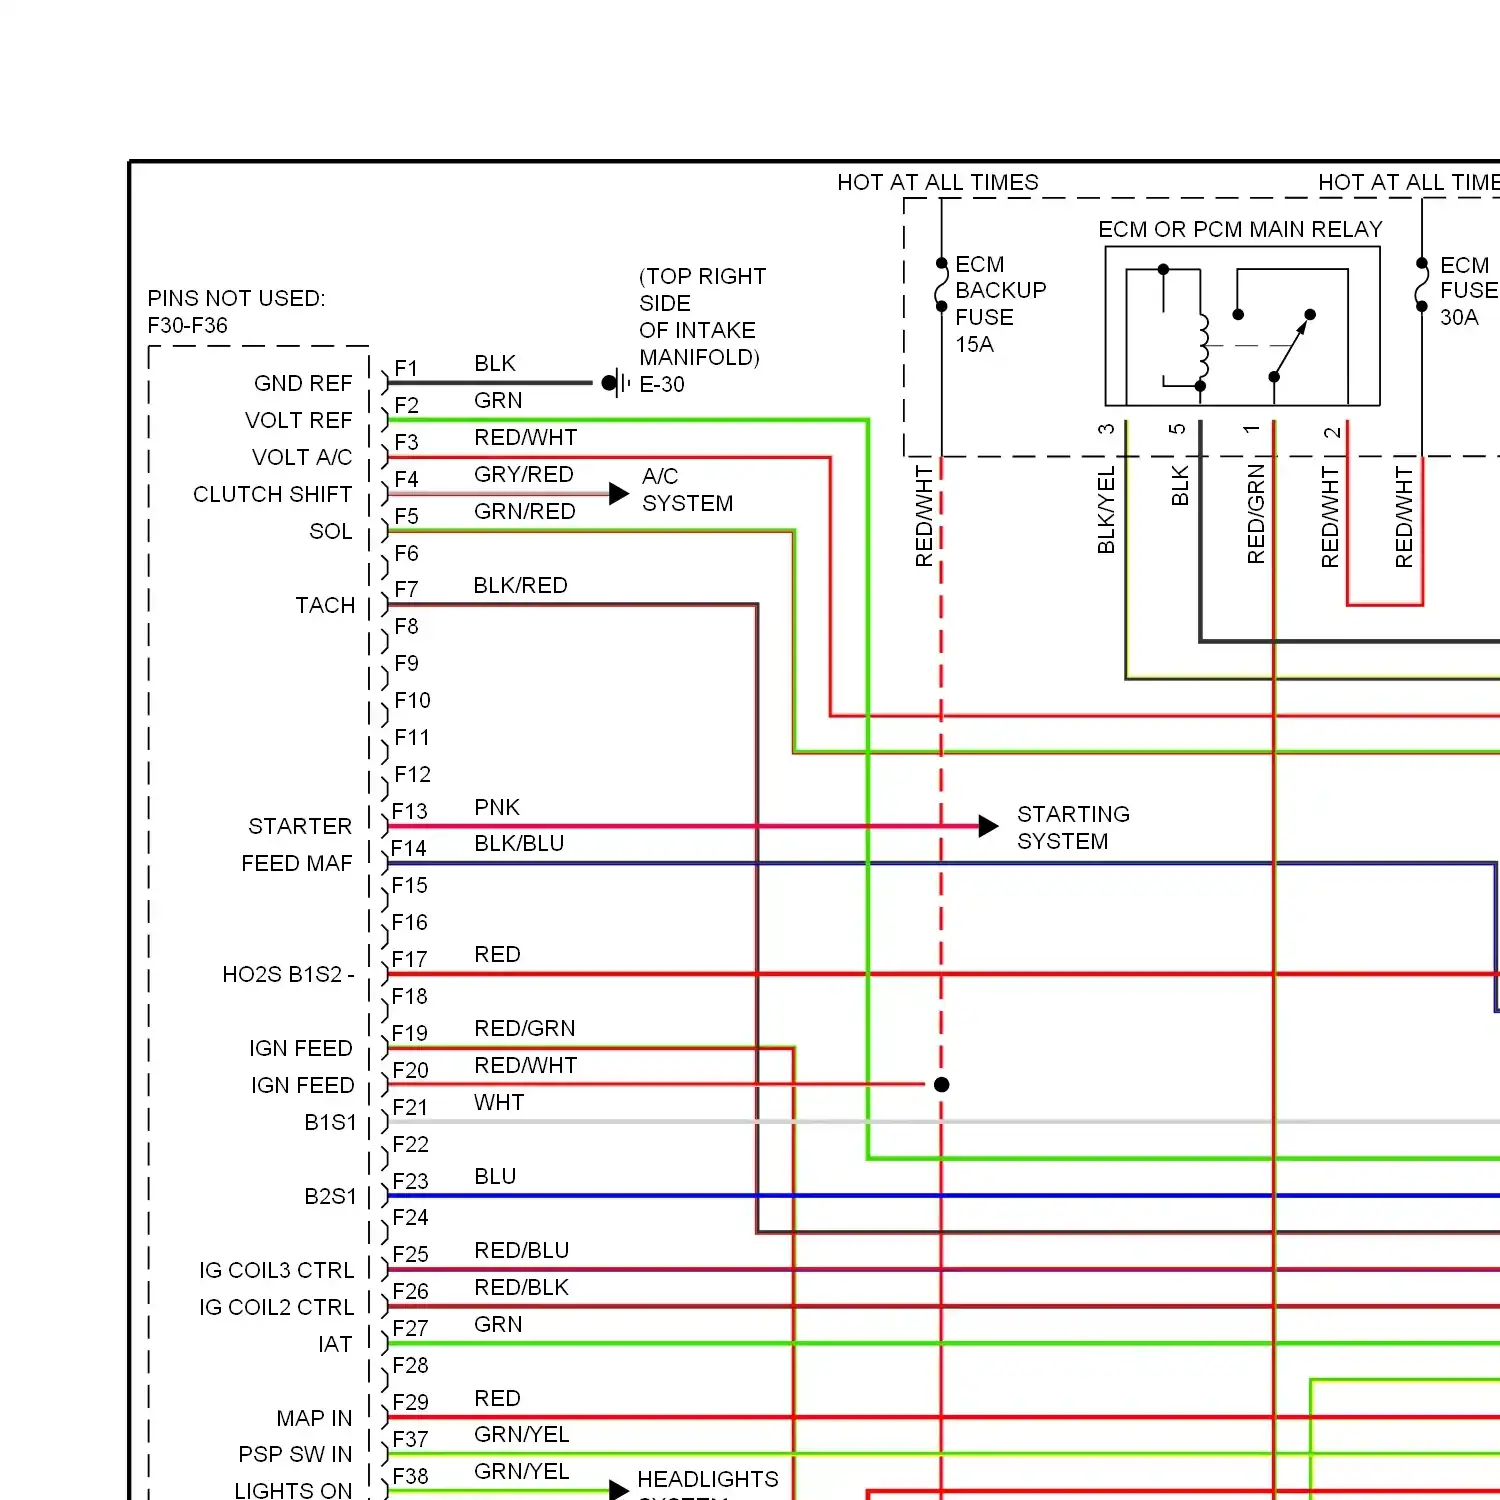Viewport: 1500px width, 1500px height.
Task: Click the vertical 'RED/GRN' relay wire label
Action: [x=1256, y=514]
